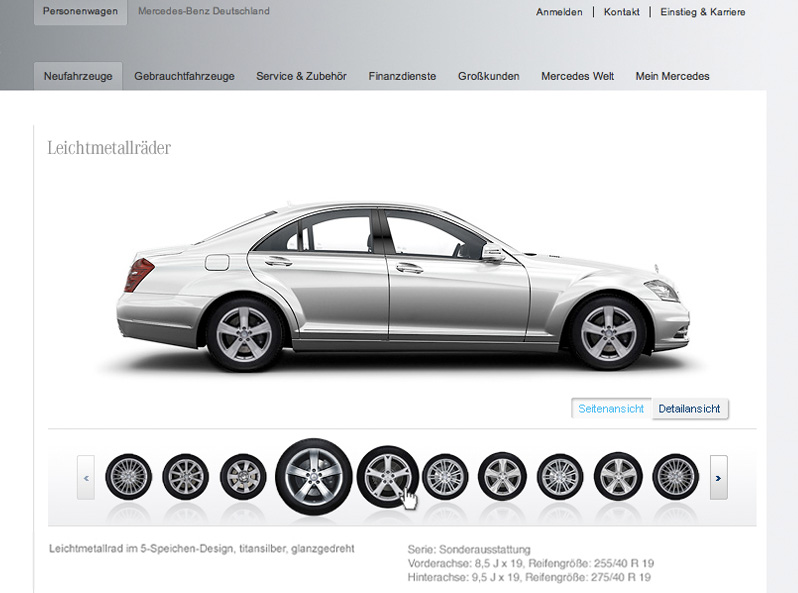
Task: Pick the third wheel thumbnail from left
Action: click(x=242, y=477)
